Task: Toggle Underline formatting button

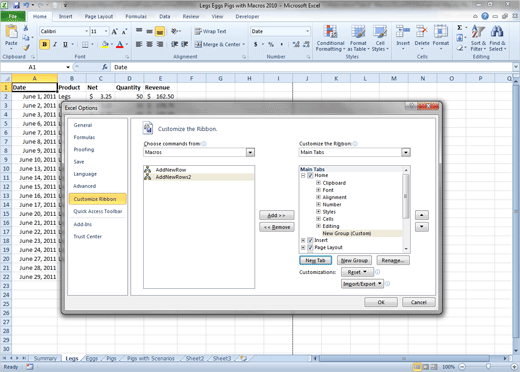Action: (x=65, y=44)
